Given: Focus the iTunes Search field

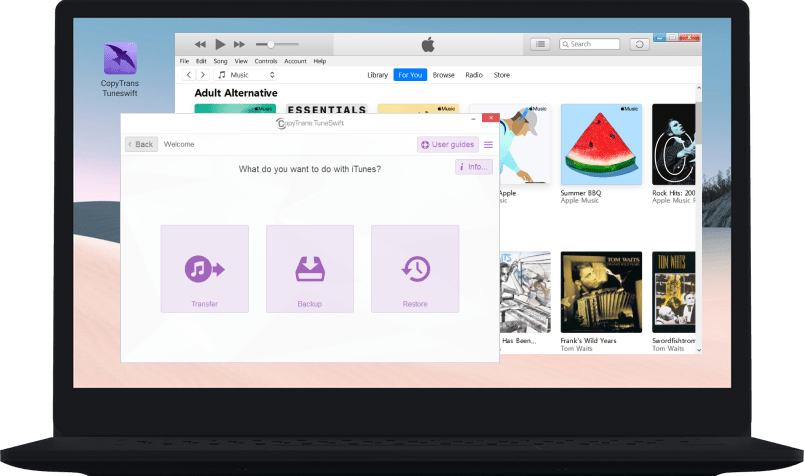Looking at the screenshot, I should (x=590, y=44).
